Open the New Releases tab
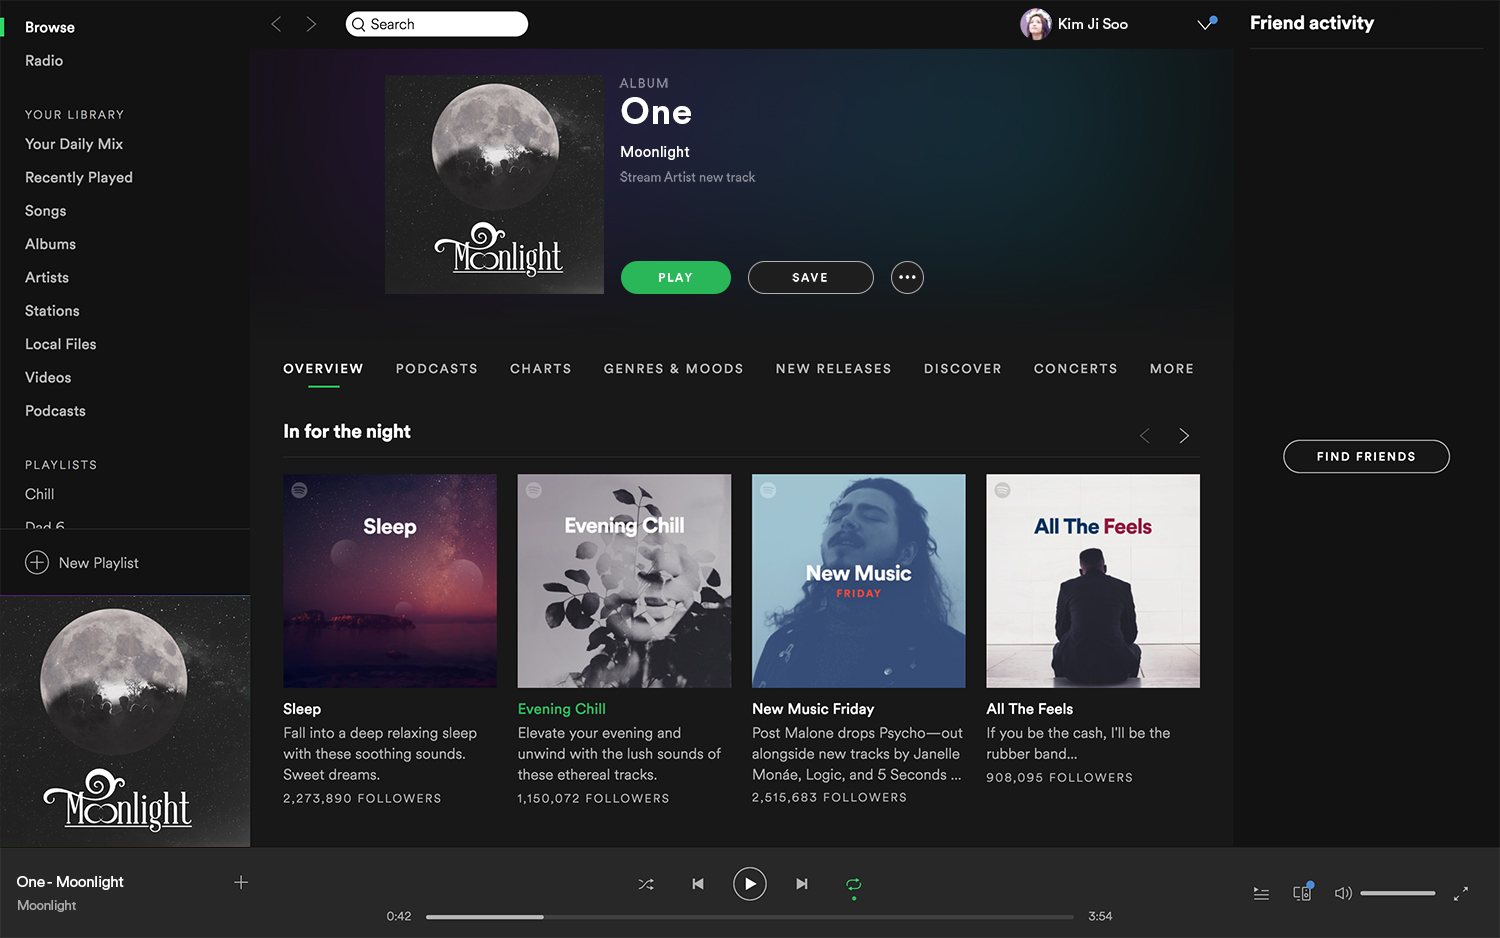This screenshot has height=938, width=1500. pyautogui.click(x=833, y=369)
